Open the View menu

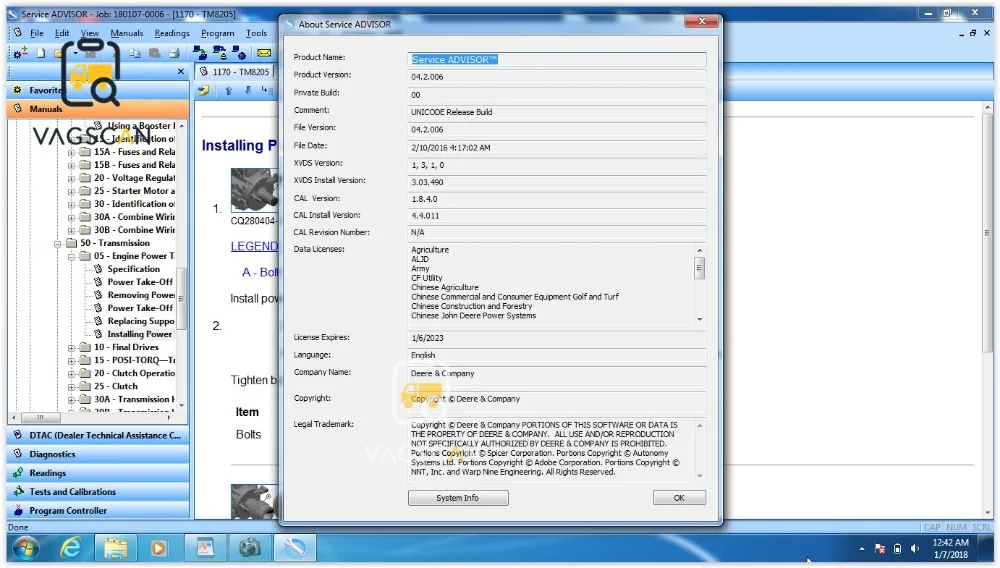pyautogui.click(x=90, y=33)
